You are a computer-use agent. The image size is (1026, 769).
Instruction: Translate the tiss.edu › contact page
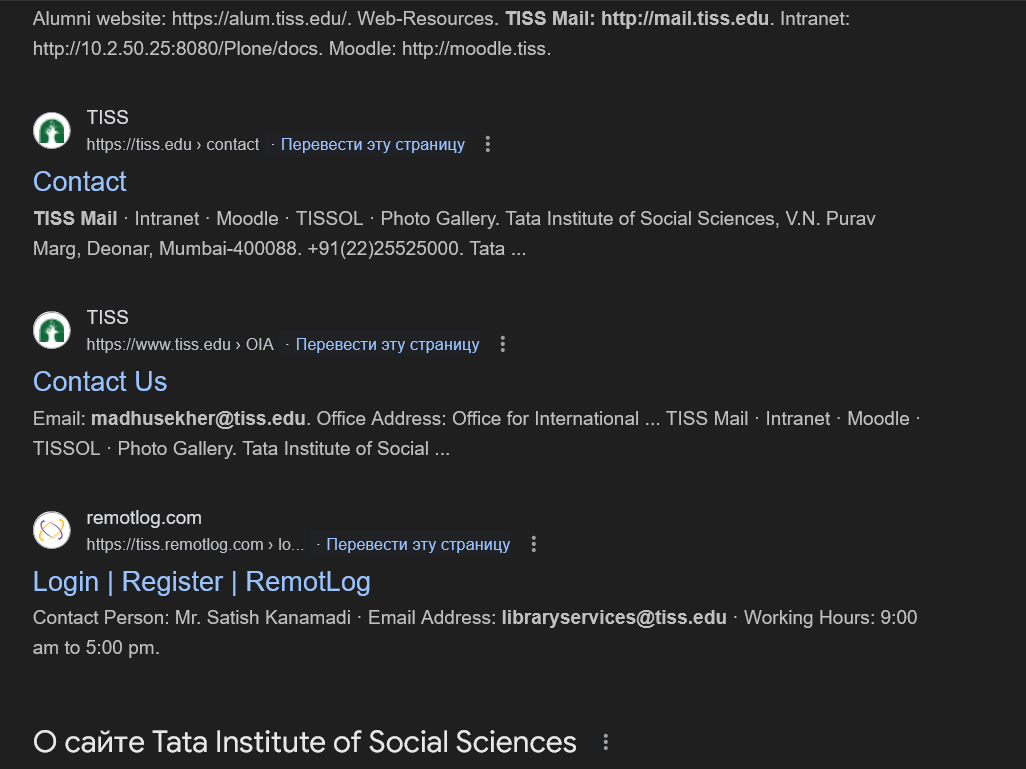(x=372, y=144)
